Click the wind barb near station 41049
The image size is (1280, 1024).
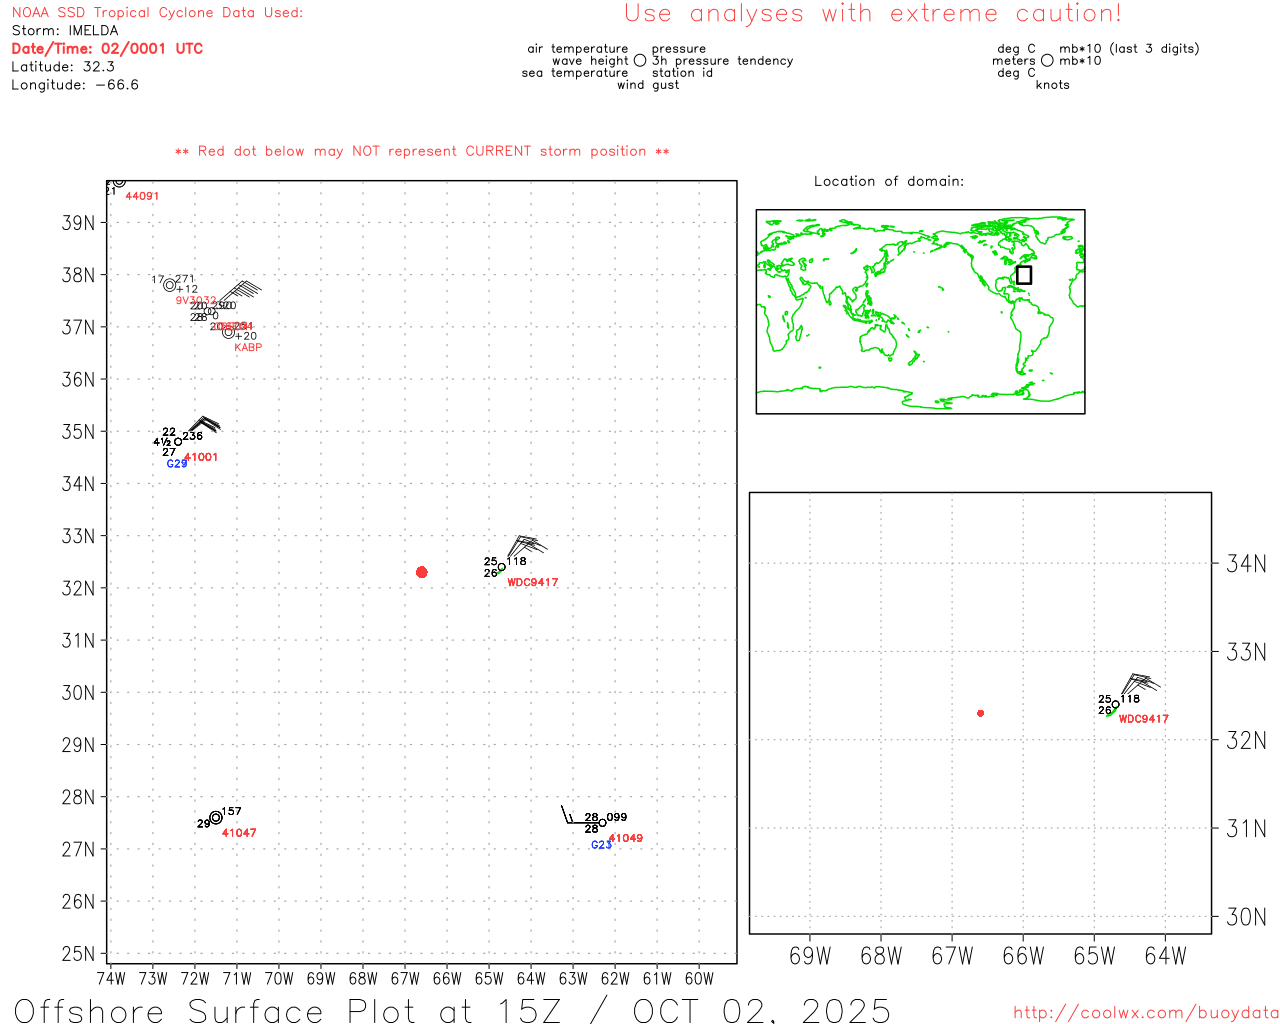coord(578,816)
